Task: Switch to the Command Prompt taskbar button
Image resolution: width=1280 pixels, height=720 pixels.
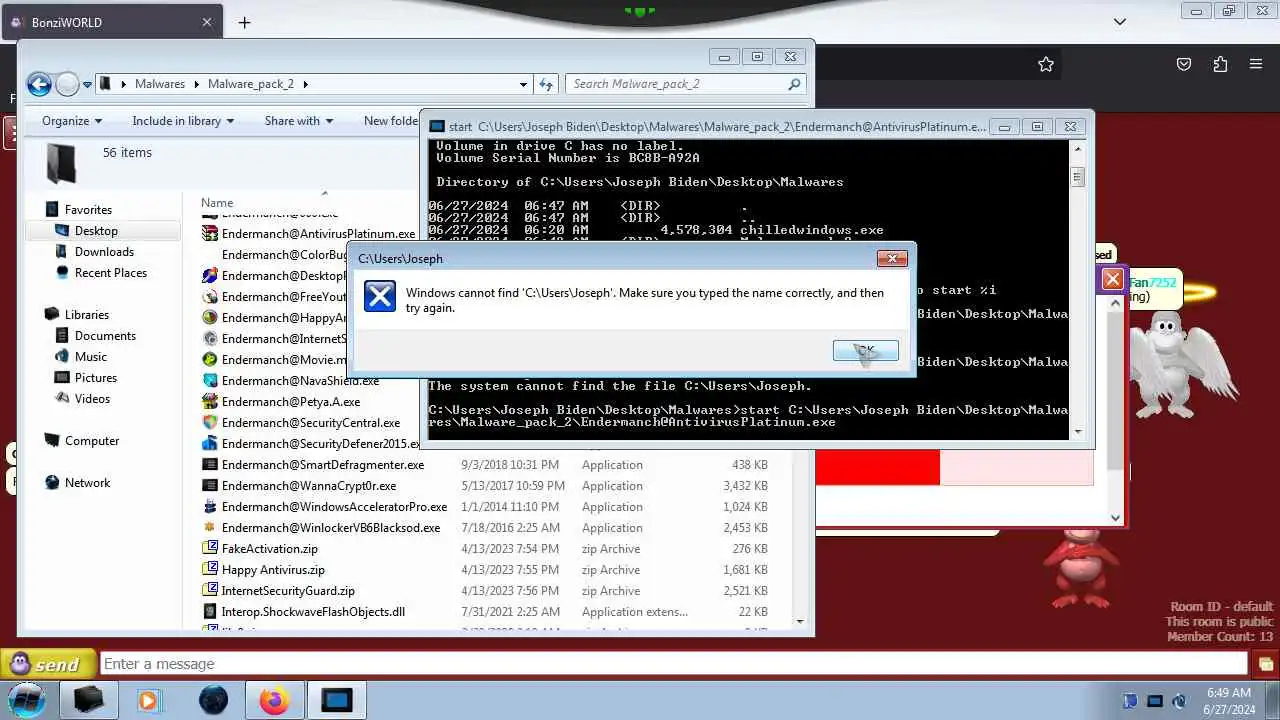Action: [336, 701]
